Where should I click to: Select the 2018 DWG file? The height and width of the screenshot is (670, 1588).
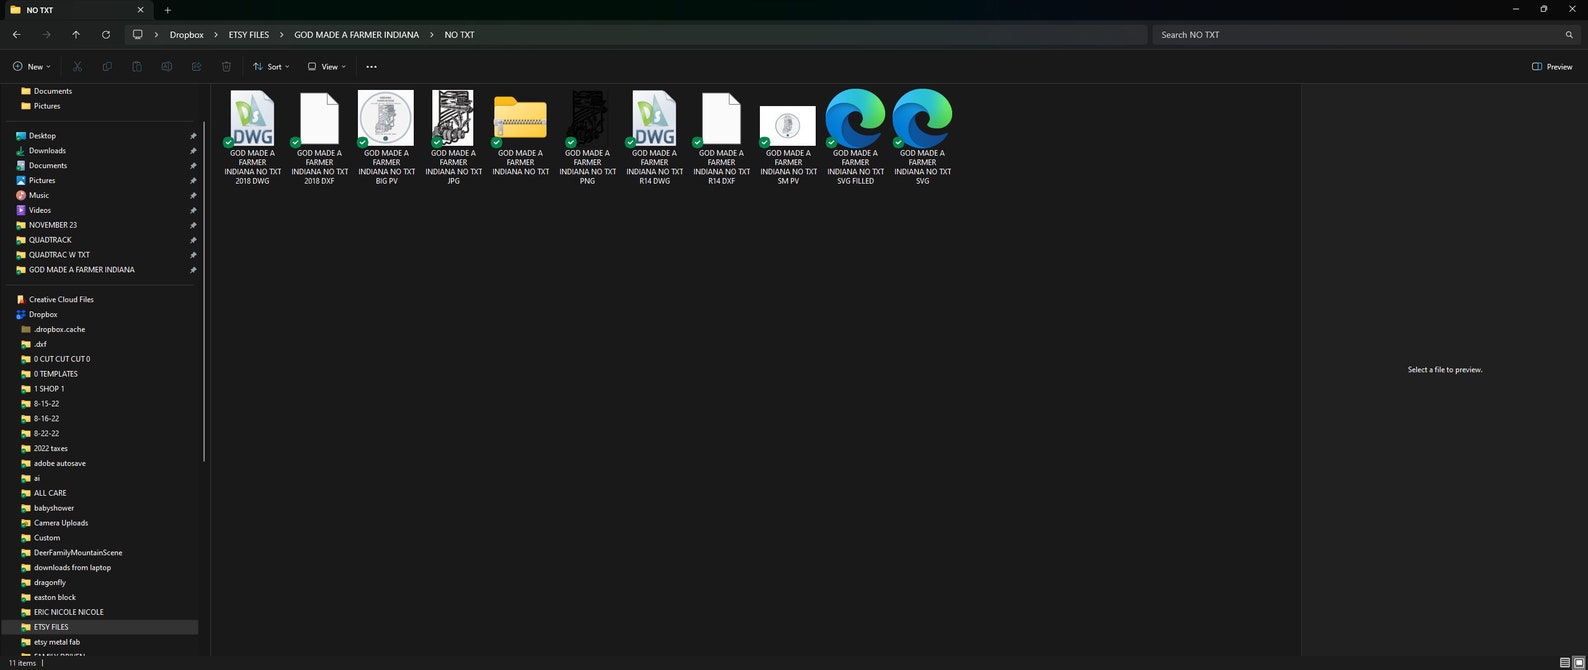point(252,137)
